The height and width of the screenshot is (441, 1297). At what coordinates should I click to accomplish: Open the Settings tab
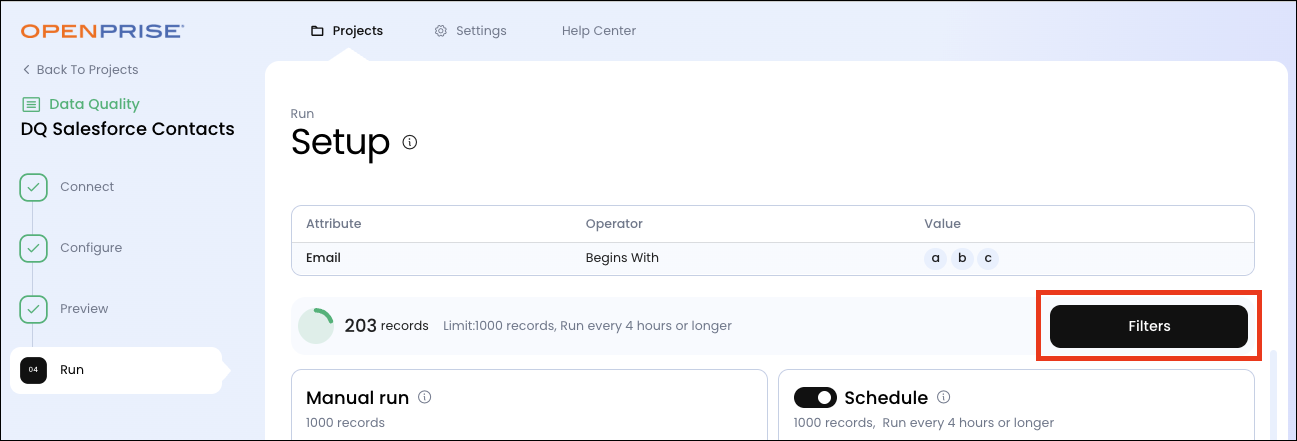[470, 31]
